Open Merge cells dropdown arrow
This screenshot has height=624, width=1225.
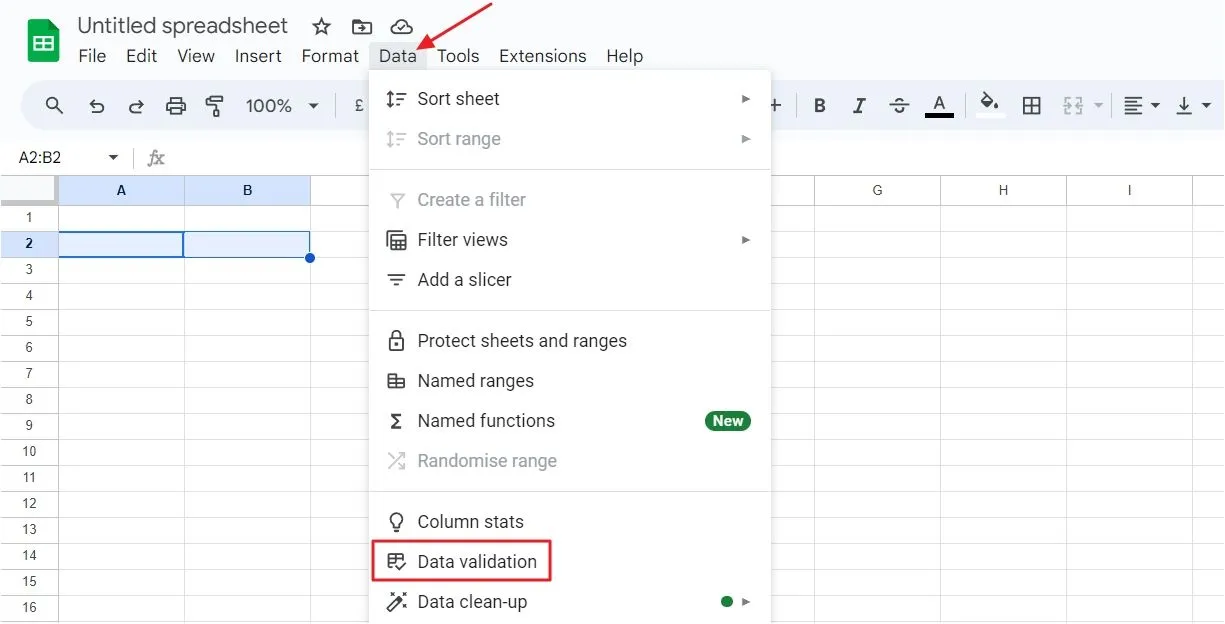[1098, 105]
